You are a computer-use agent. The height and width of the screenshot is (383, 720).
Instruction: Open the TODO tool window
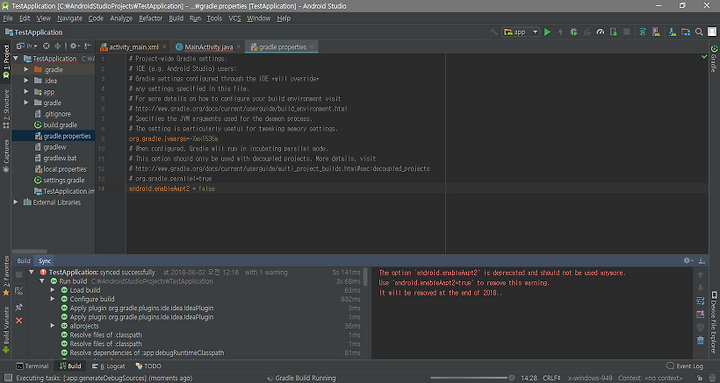[x=148, y=366]
